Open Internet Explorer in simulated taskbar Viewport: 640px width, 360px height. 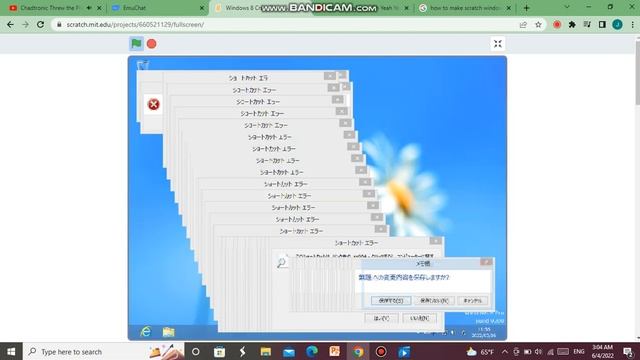point(146,331)
